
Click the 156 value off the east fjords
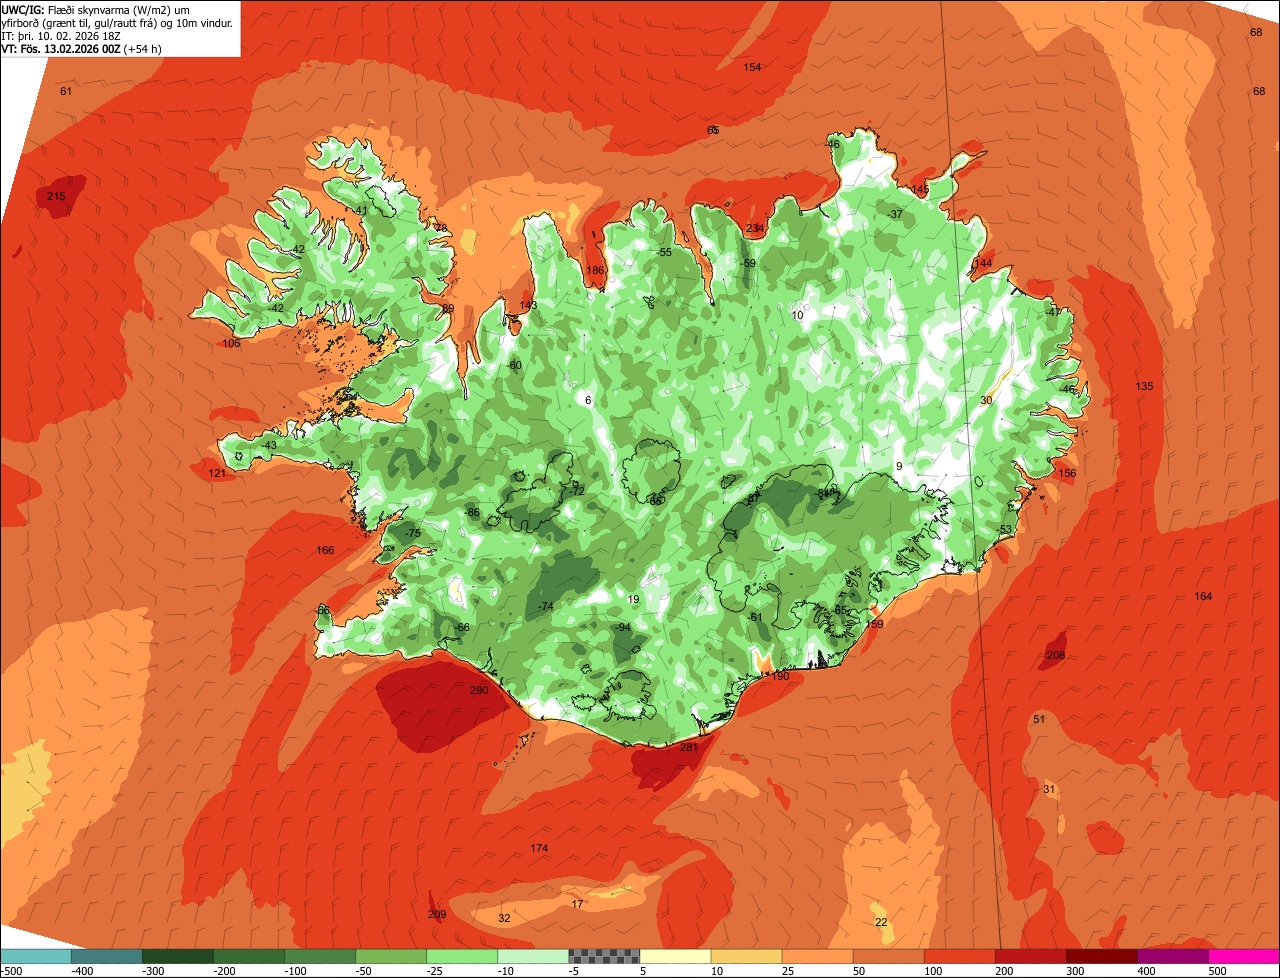point(1067,473)
